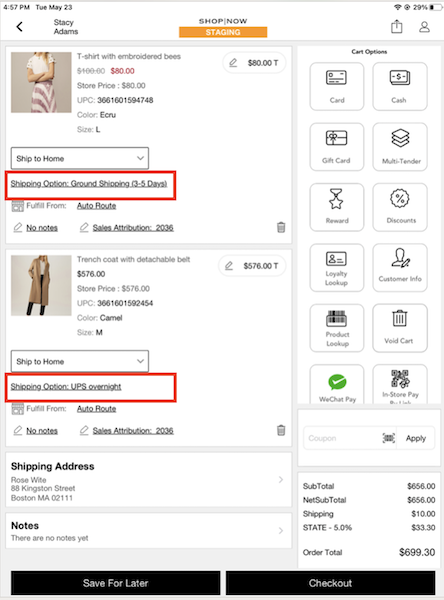This screenshot has height=600, width=444.
Task: Open the Discounts option
Action: point(400,207)
